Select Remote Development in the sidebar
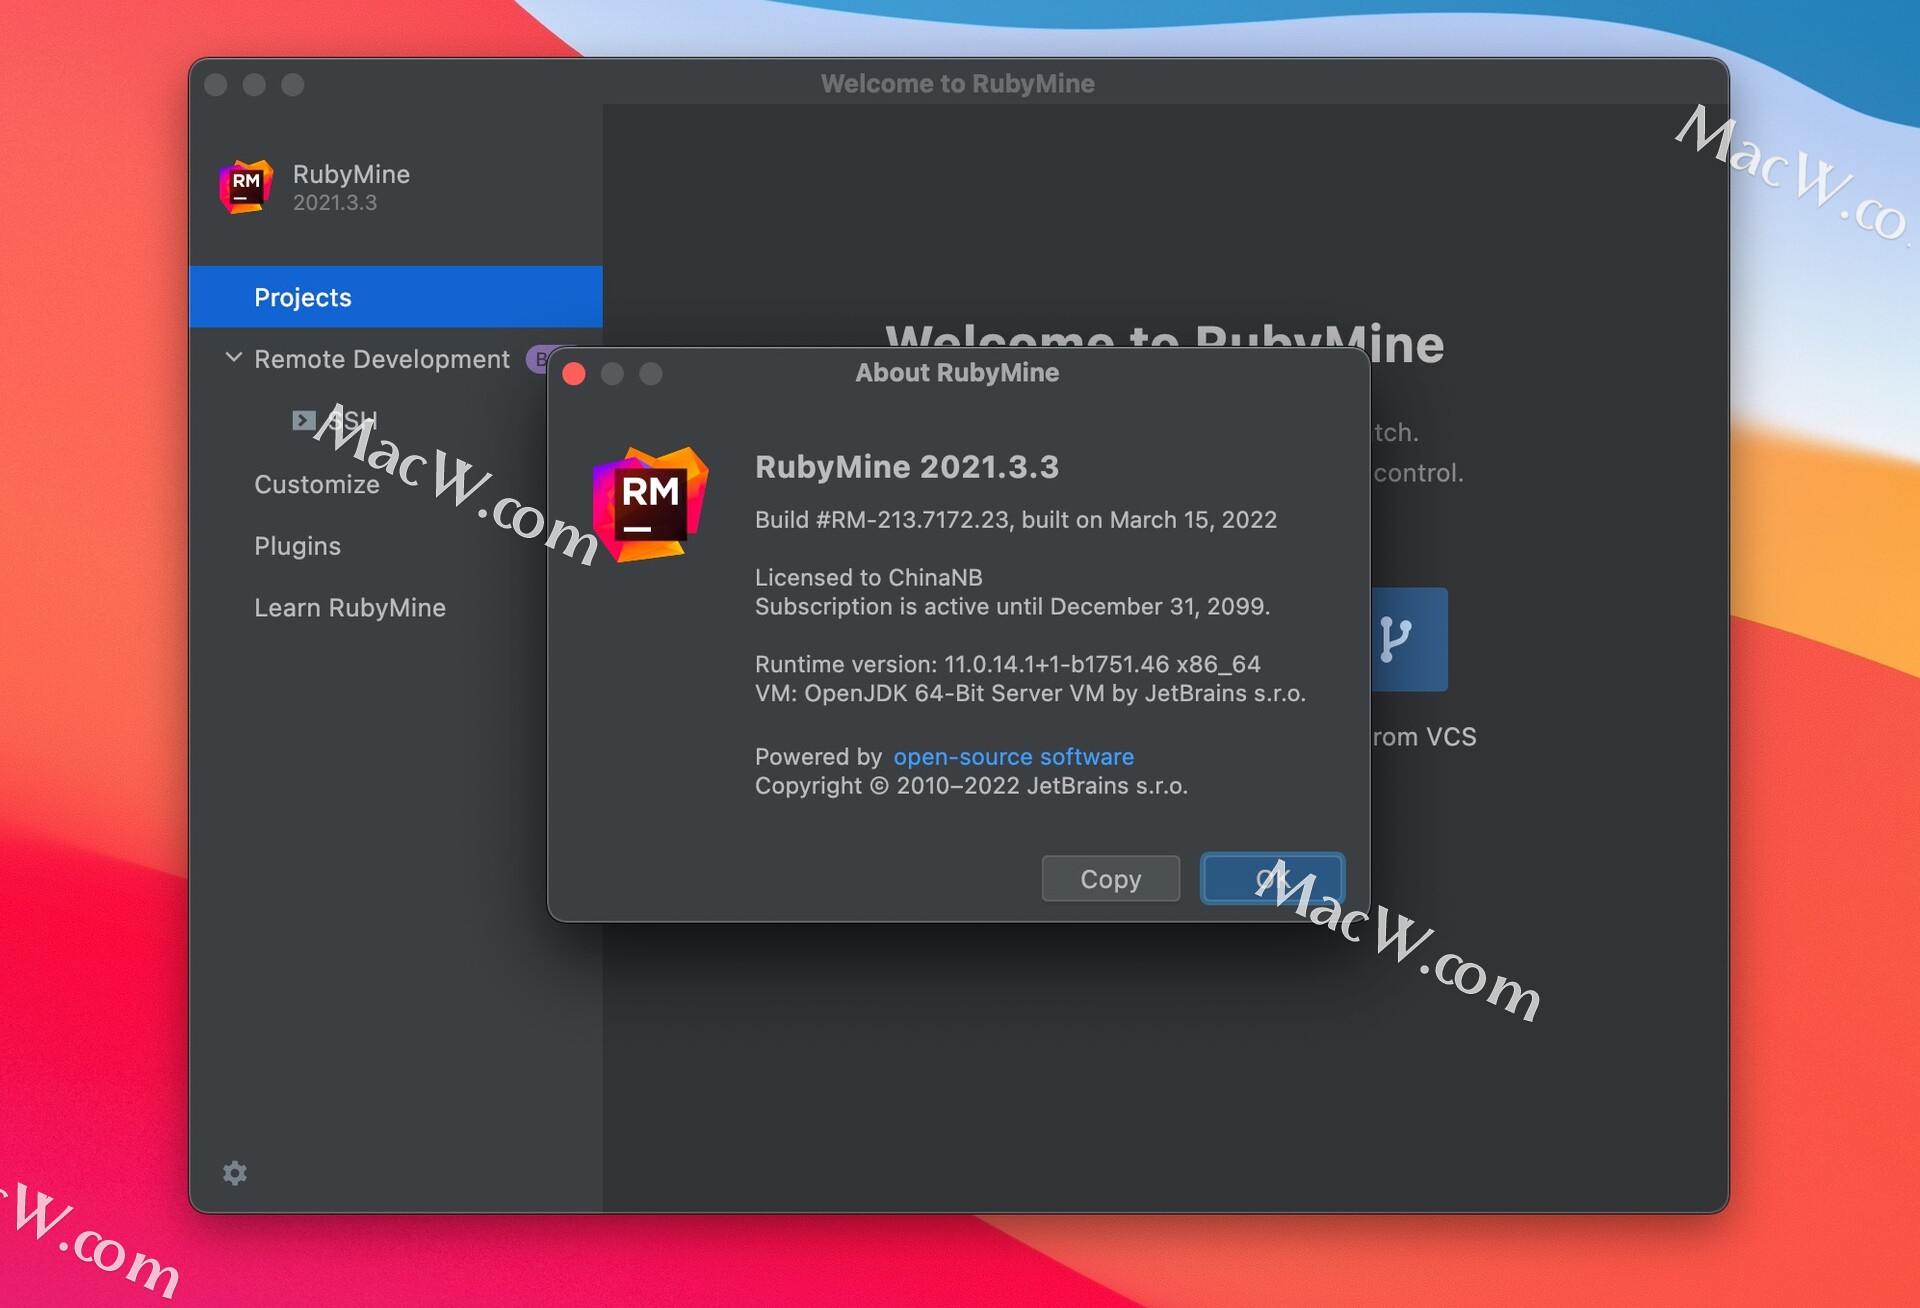 point(381,359)
